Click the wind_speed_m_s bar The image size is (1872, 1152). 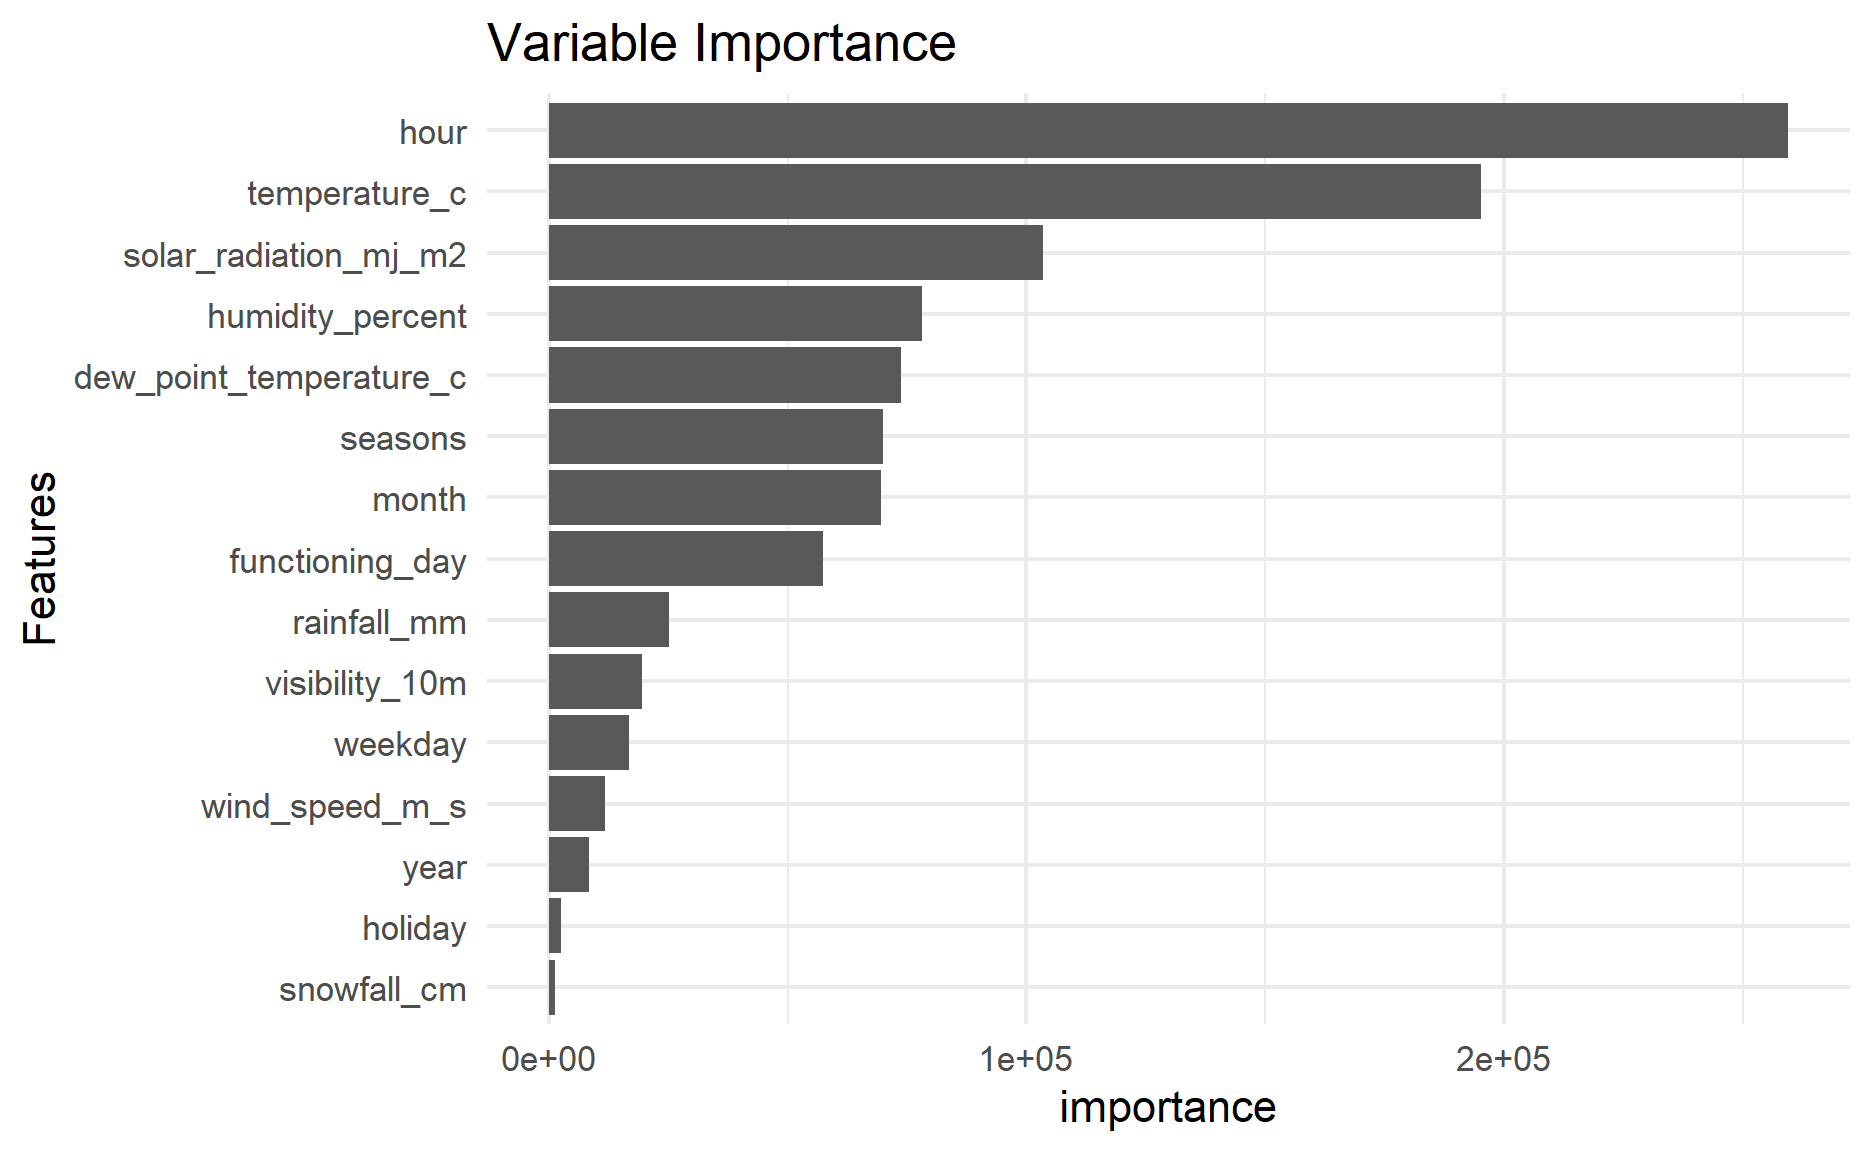point(576,804)
